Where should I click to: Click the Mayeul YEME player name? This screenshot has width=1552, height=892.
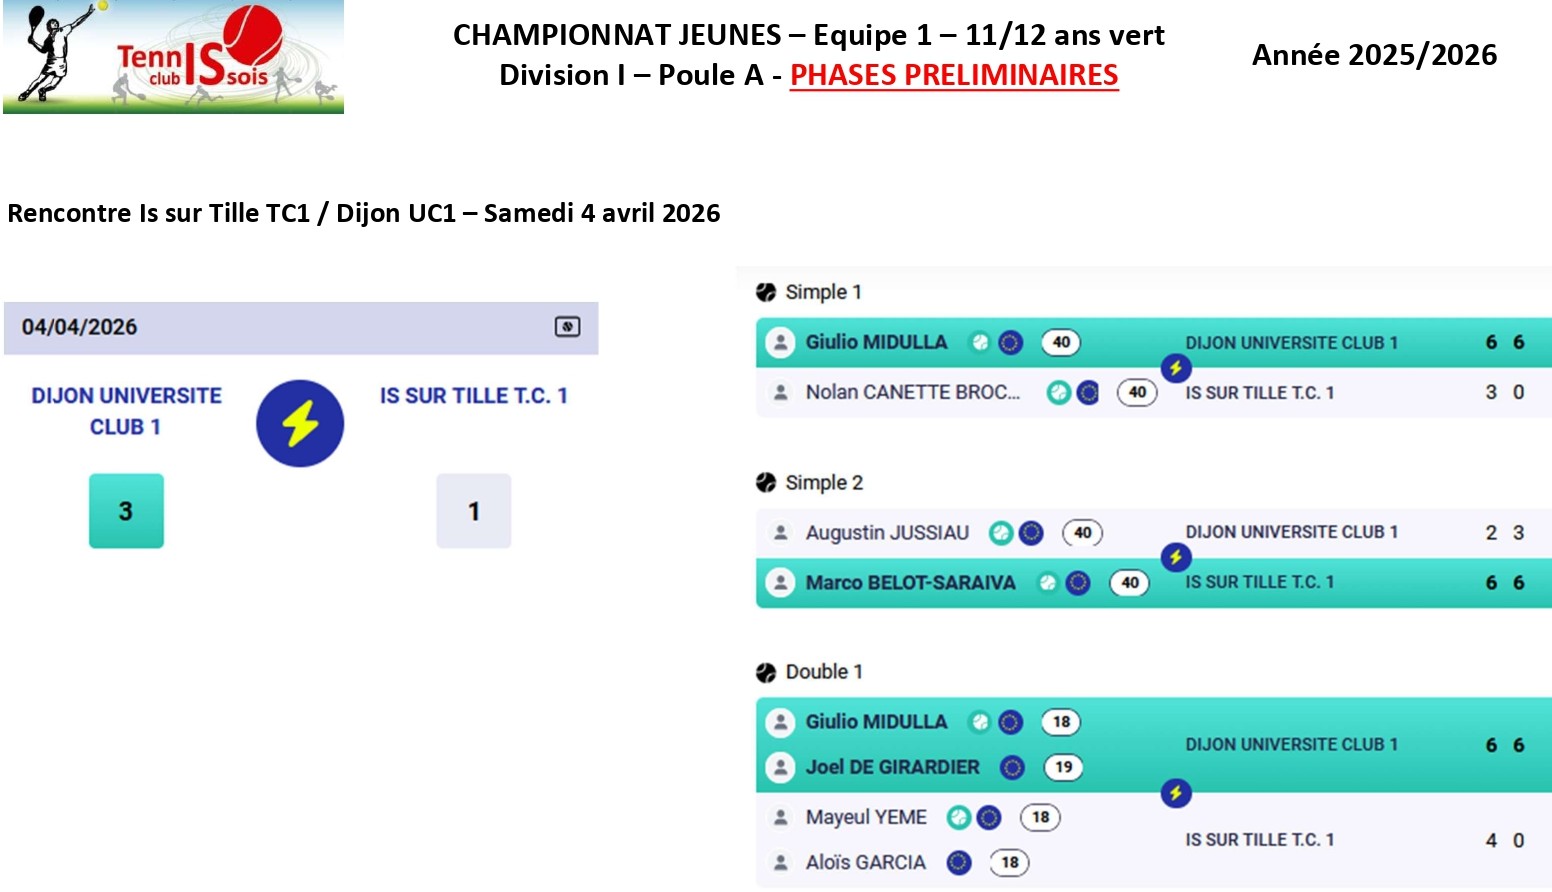click(x=866, y=818)
